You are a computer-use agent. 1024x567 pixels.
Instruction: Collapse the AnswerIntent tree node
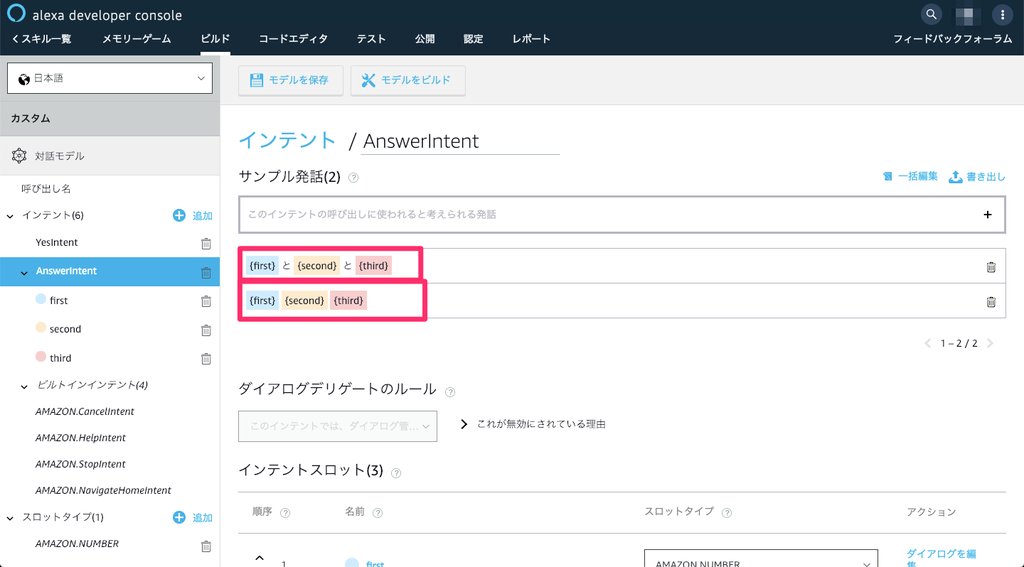pyautogui.click(x=24, y=272)
